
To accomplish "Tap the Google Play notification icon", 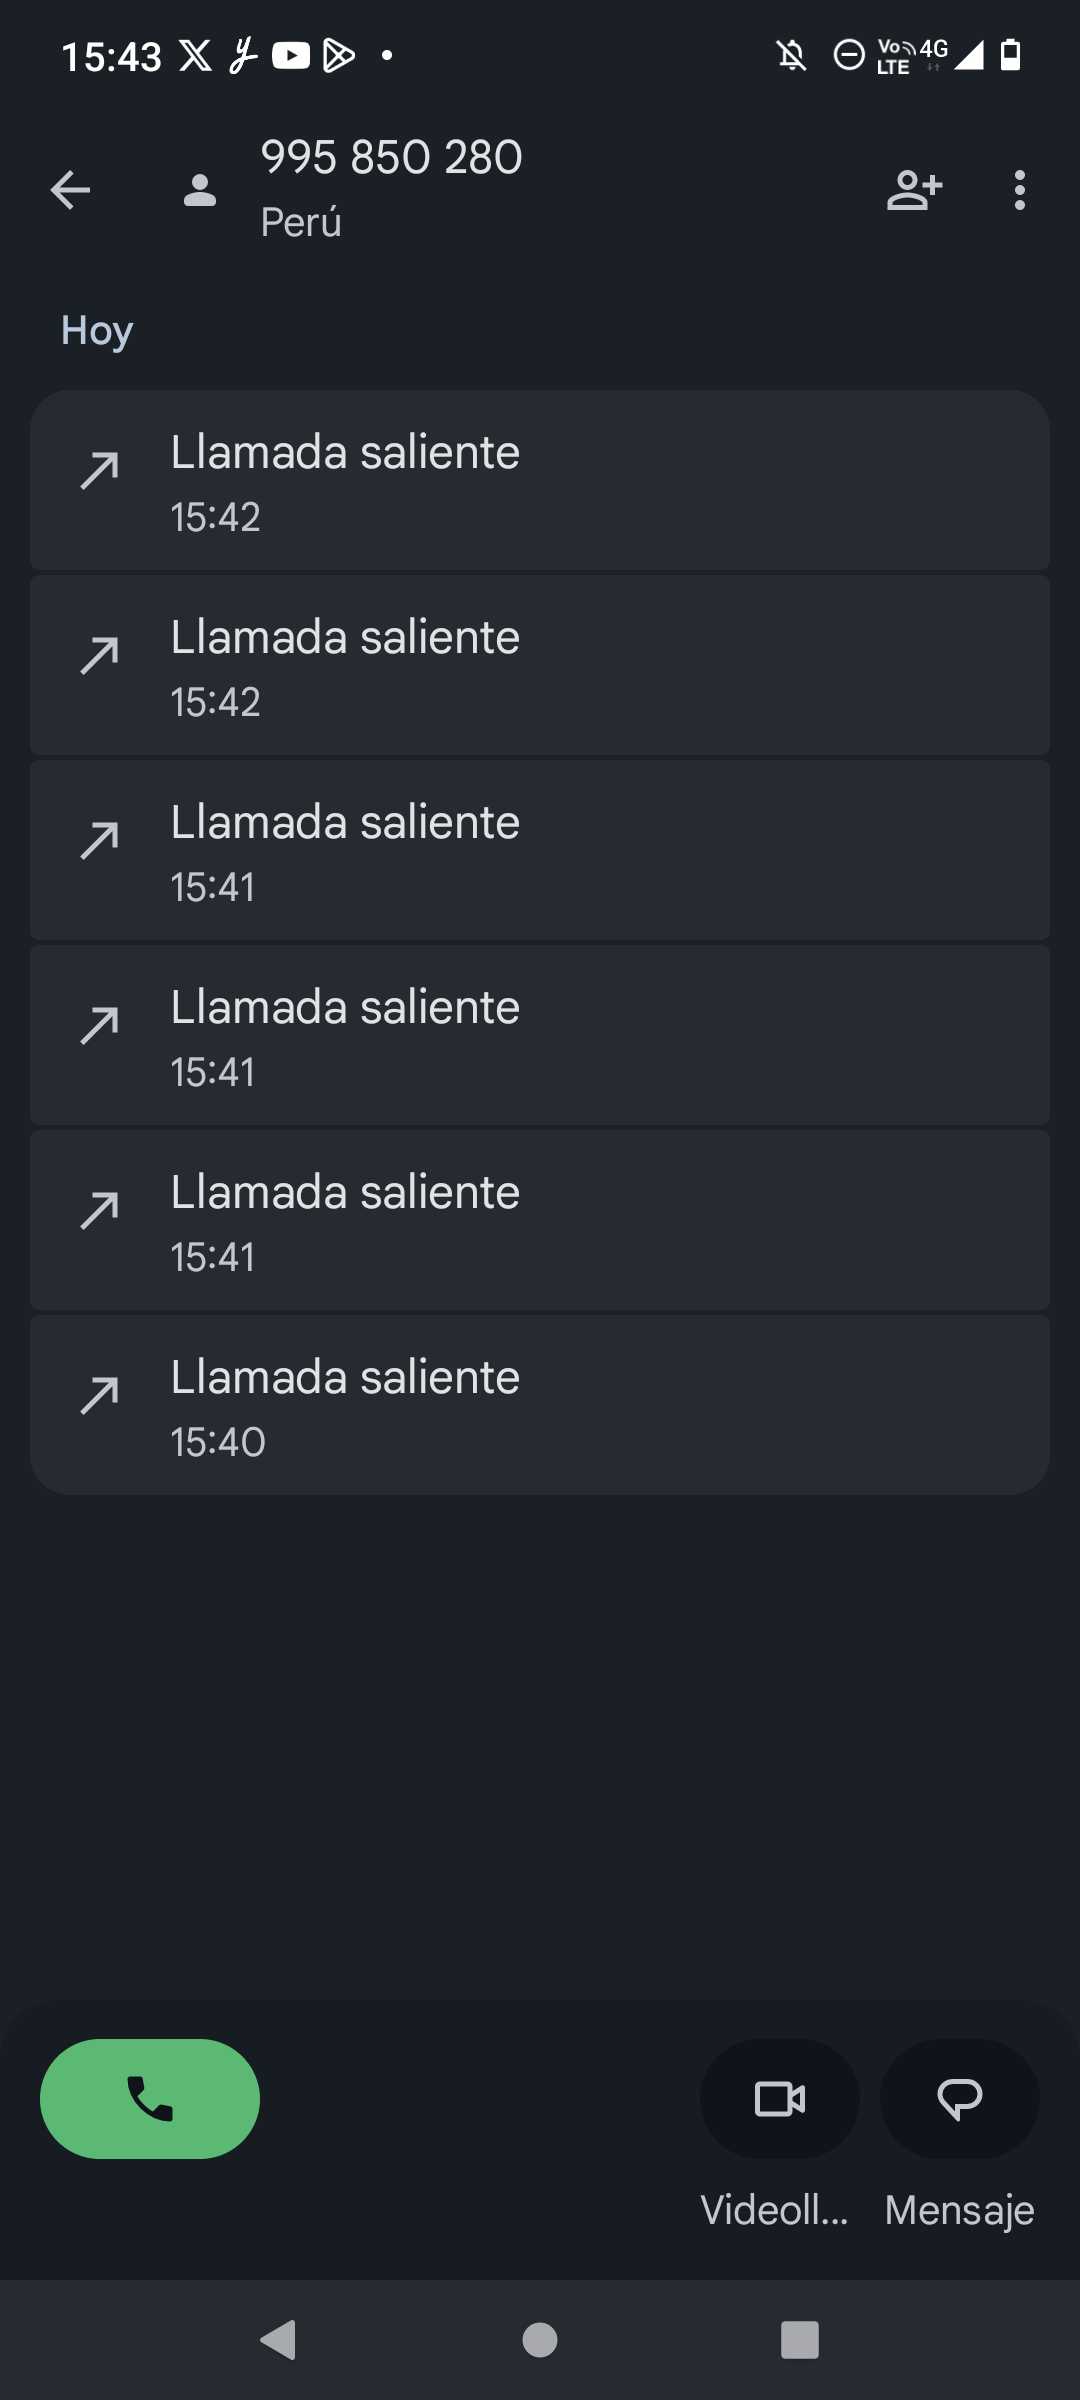I will pos(339,56).
